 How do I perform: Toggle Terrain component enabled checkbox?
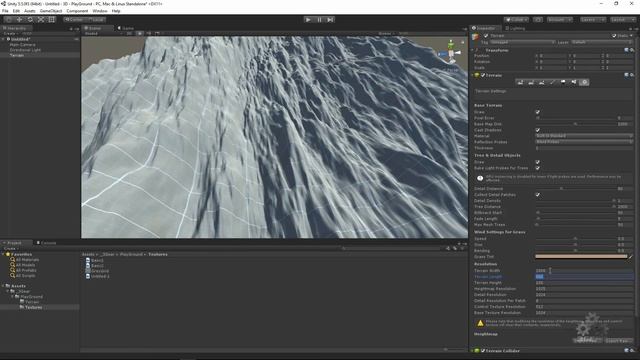pos(483,75)
